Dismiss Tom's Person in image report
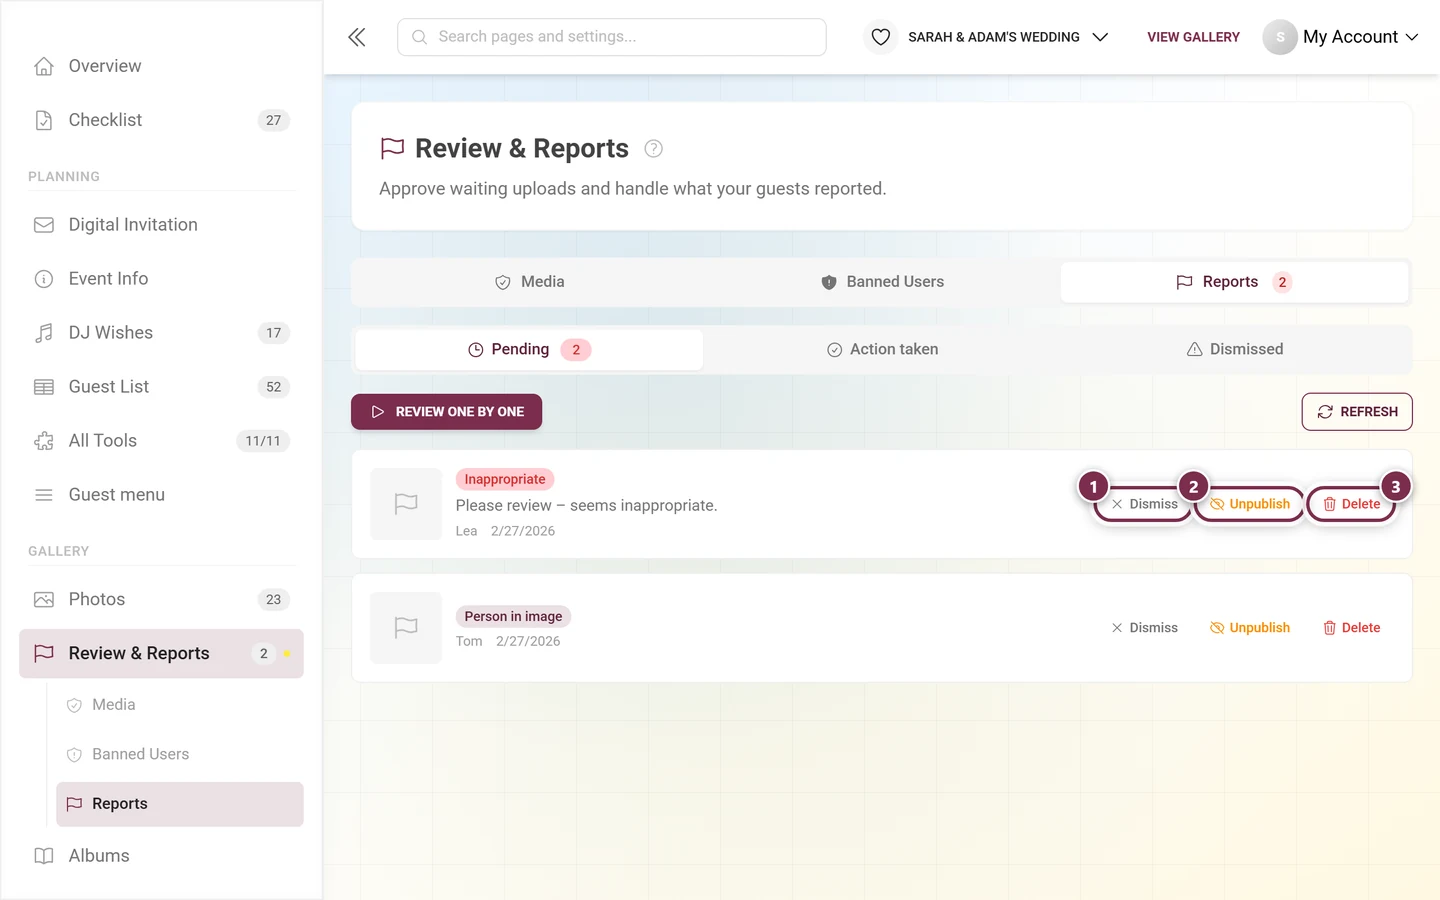The height and width of the screenshot is (900, 1440). (1144, 628)
